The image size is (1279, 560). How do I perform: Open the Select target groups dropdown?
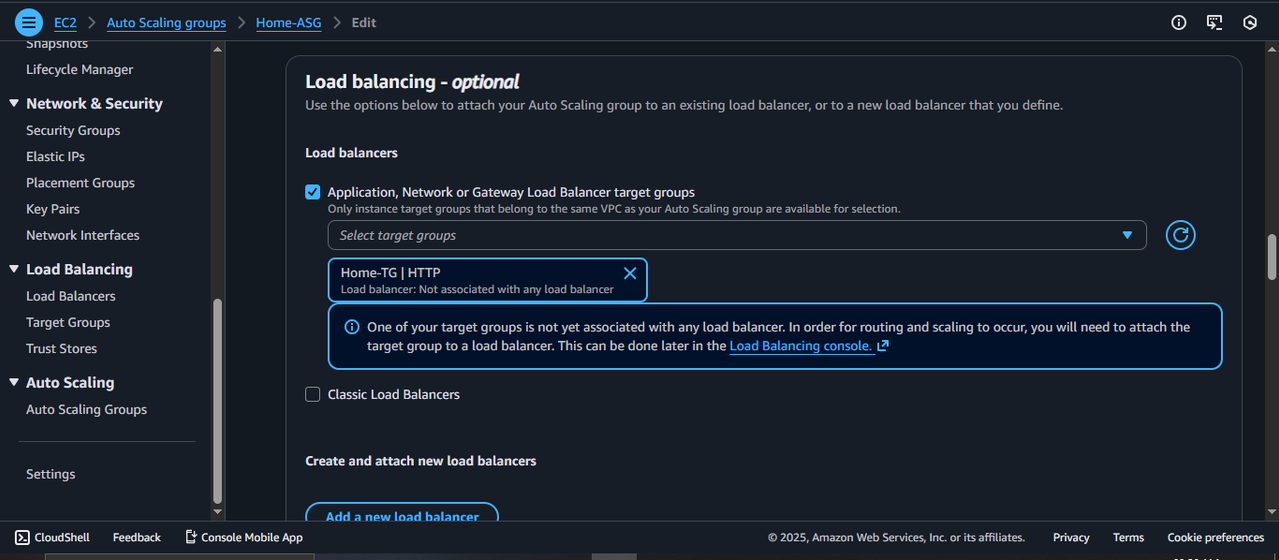(x=737, y=235)
